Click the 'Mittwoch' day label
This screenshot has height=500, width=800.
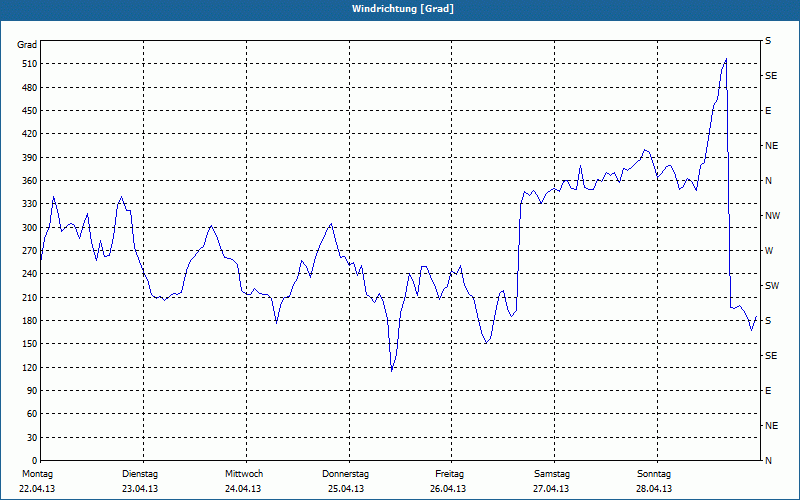click(x=244, y=474)
